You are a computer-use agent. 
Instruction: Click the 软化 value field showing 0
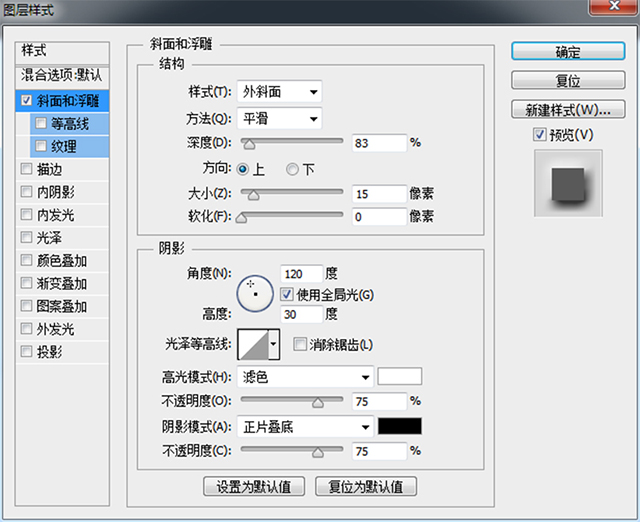click(x=380, y=217)
